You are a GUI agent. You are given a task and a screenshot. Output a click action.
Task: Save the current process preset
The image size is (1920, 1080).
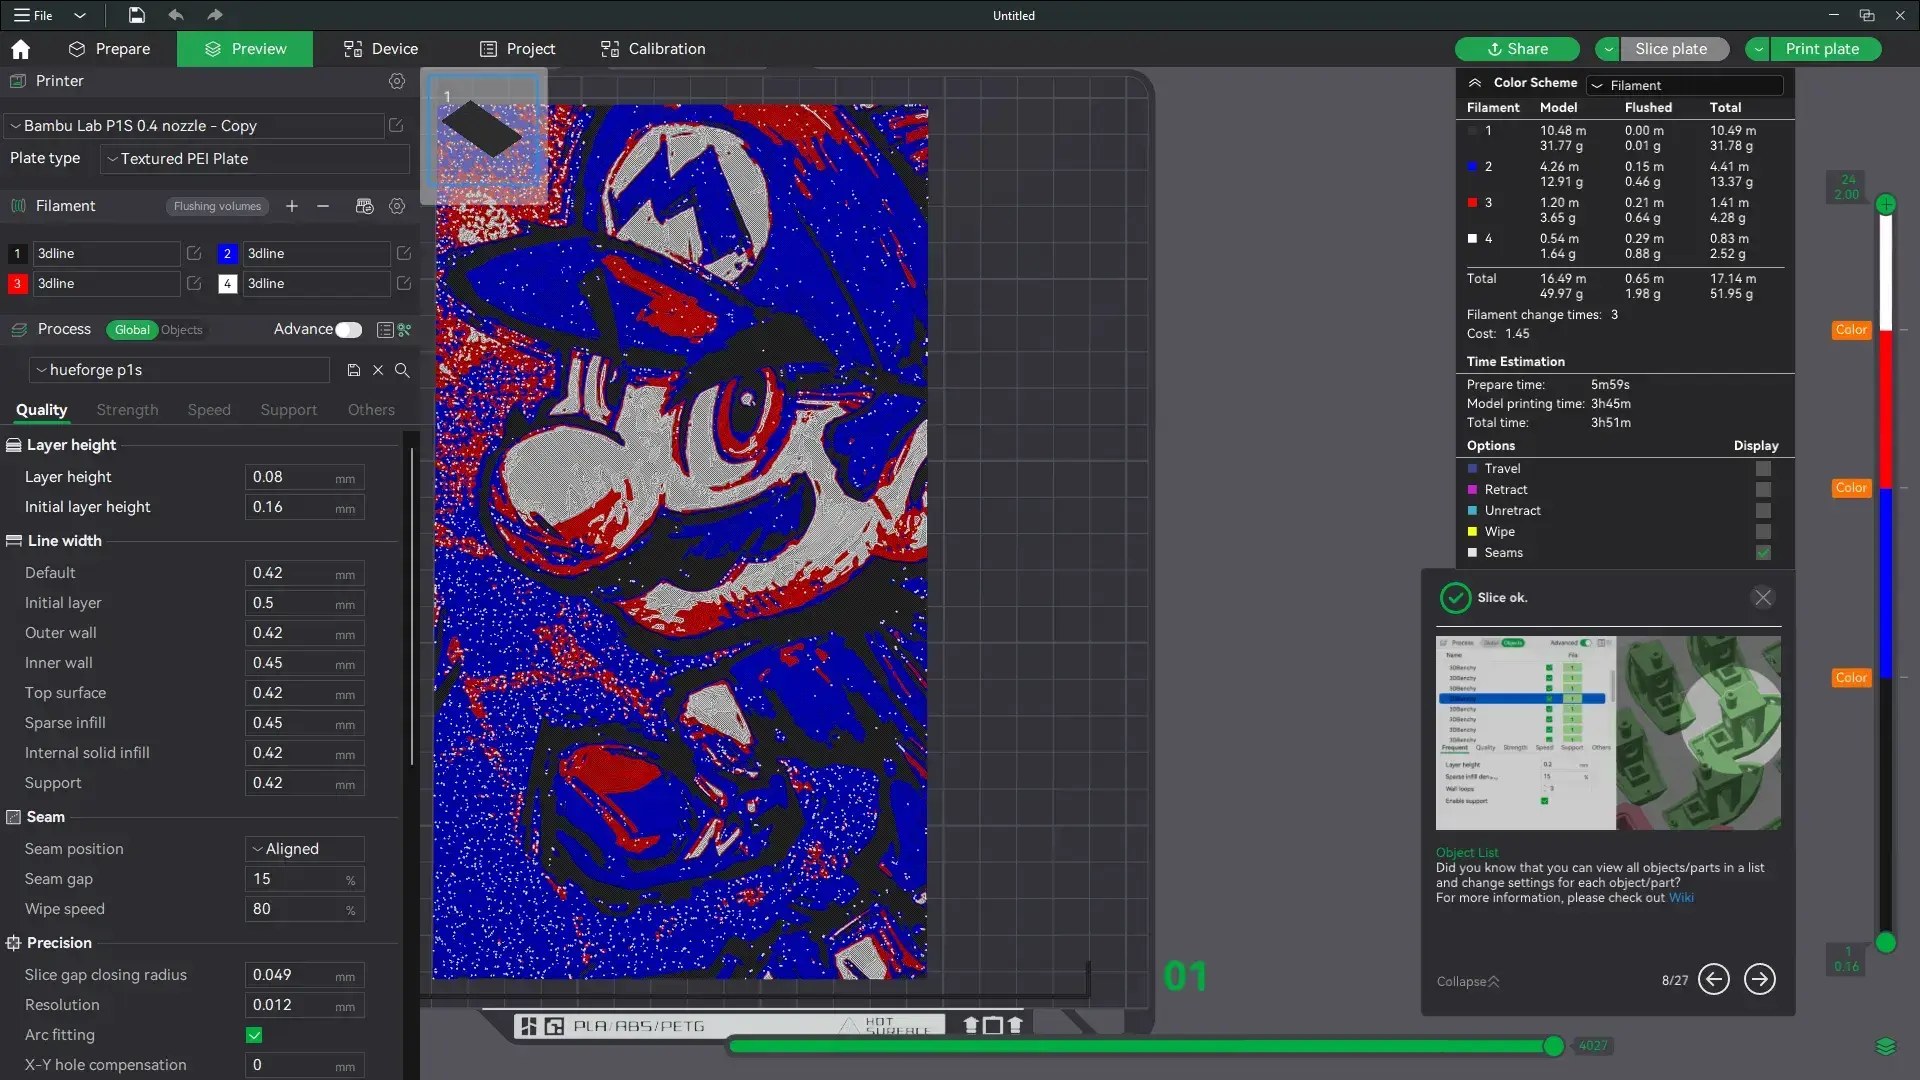(x=353, y=370)
